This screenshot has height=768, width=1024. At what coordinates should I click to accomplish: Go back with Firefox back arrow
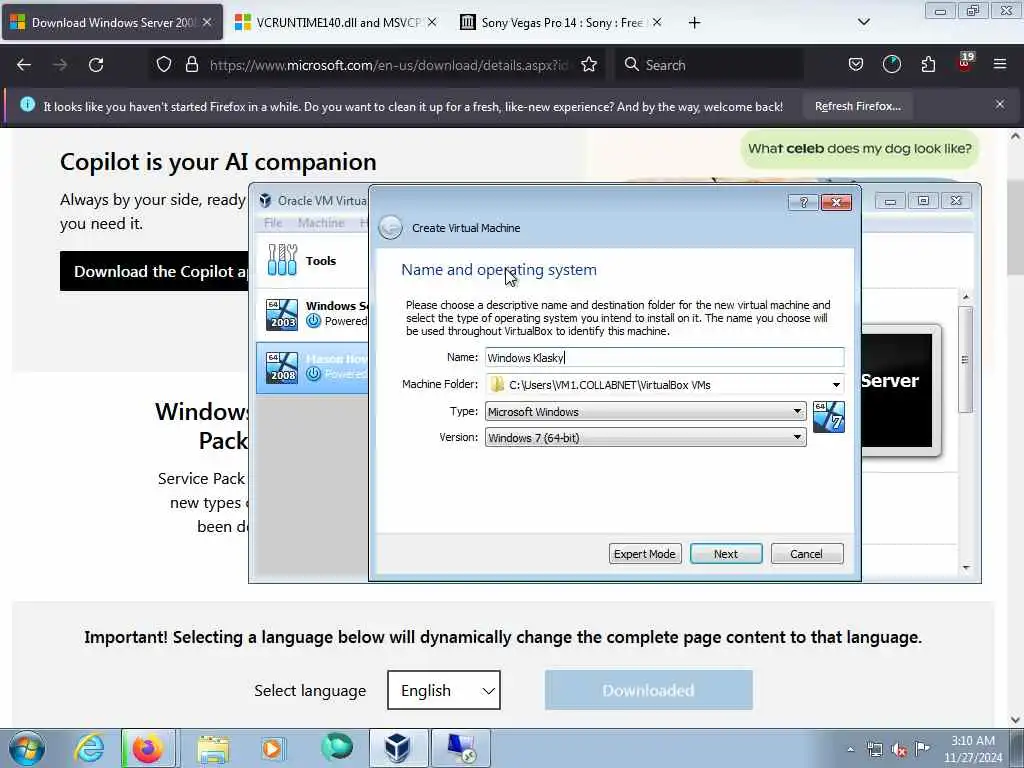point(24,65)
